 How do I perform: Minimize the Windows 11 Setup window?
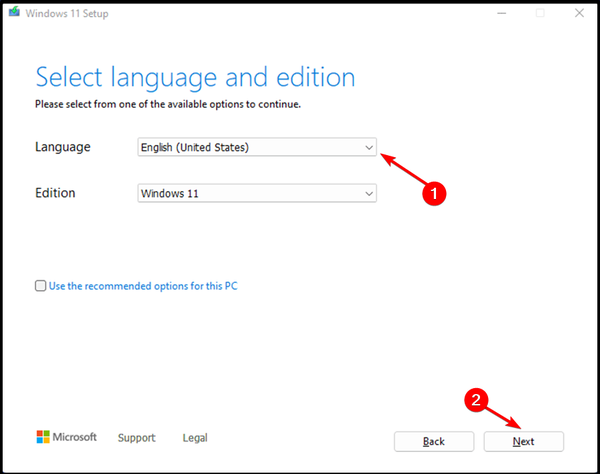502,13
